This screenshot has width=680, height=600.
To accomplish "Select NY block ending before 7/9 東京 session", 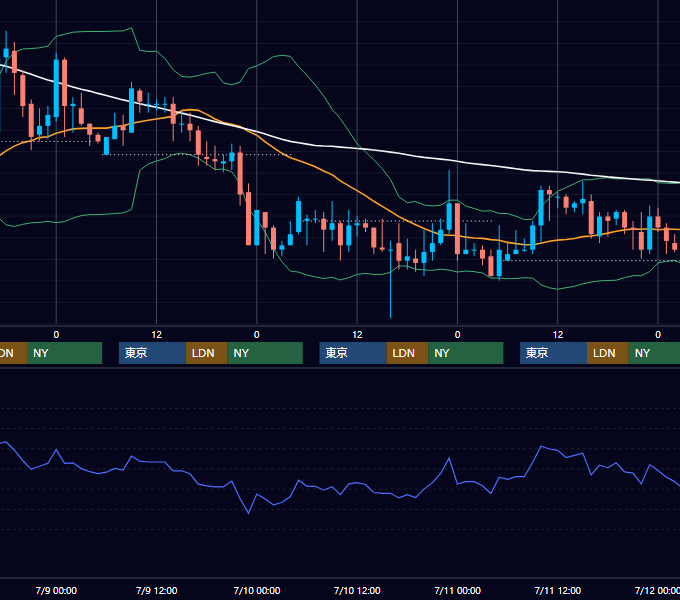I will [x=64, y=353].
